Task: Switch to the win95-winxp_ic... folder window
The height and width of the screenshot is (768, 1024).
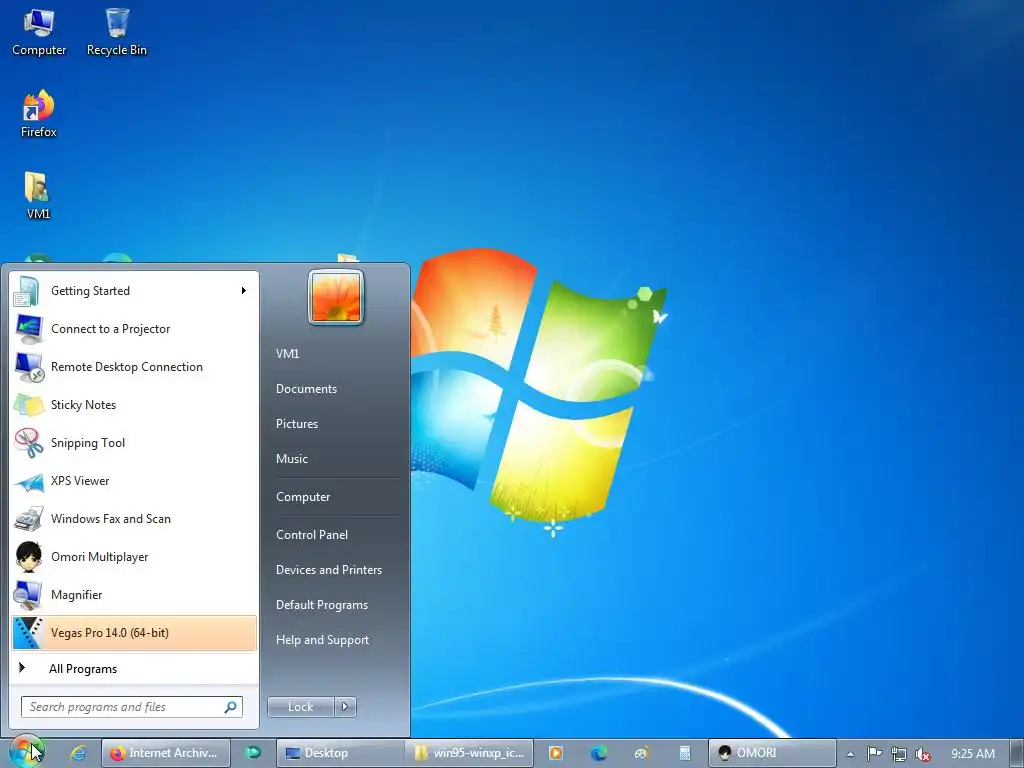Action: 469,753
